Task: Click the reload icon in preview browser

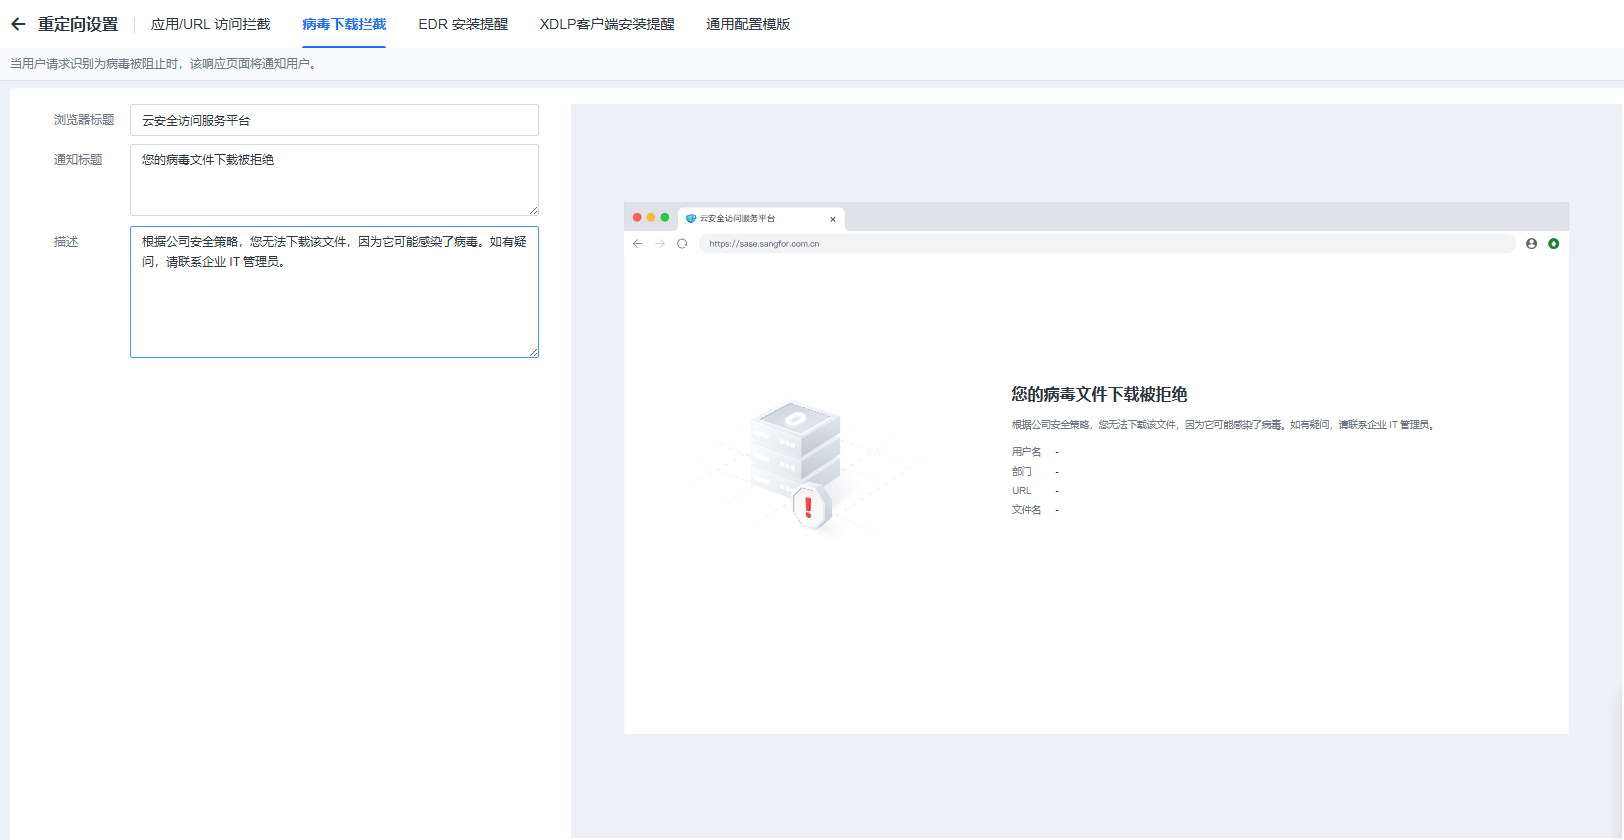Action: tap(682, 244)
